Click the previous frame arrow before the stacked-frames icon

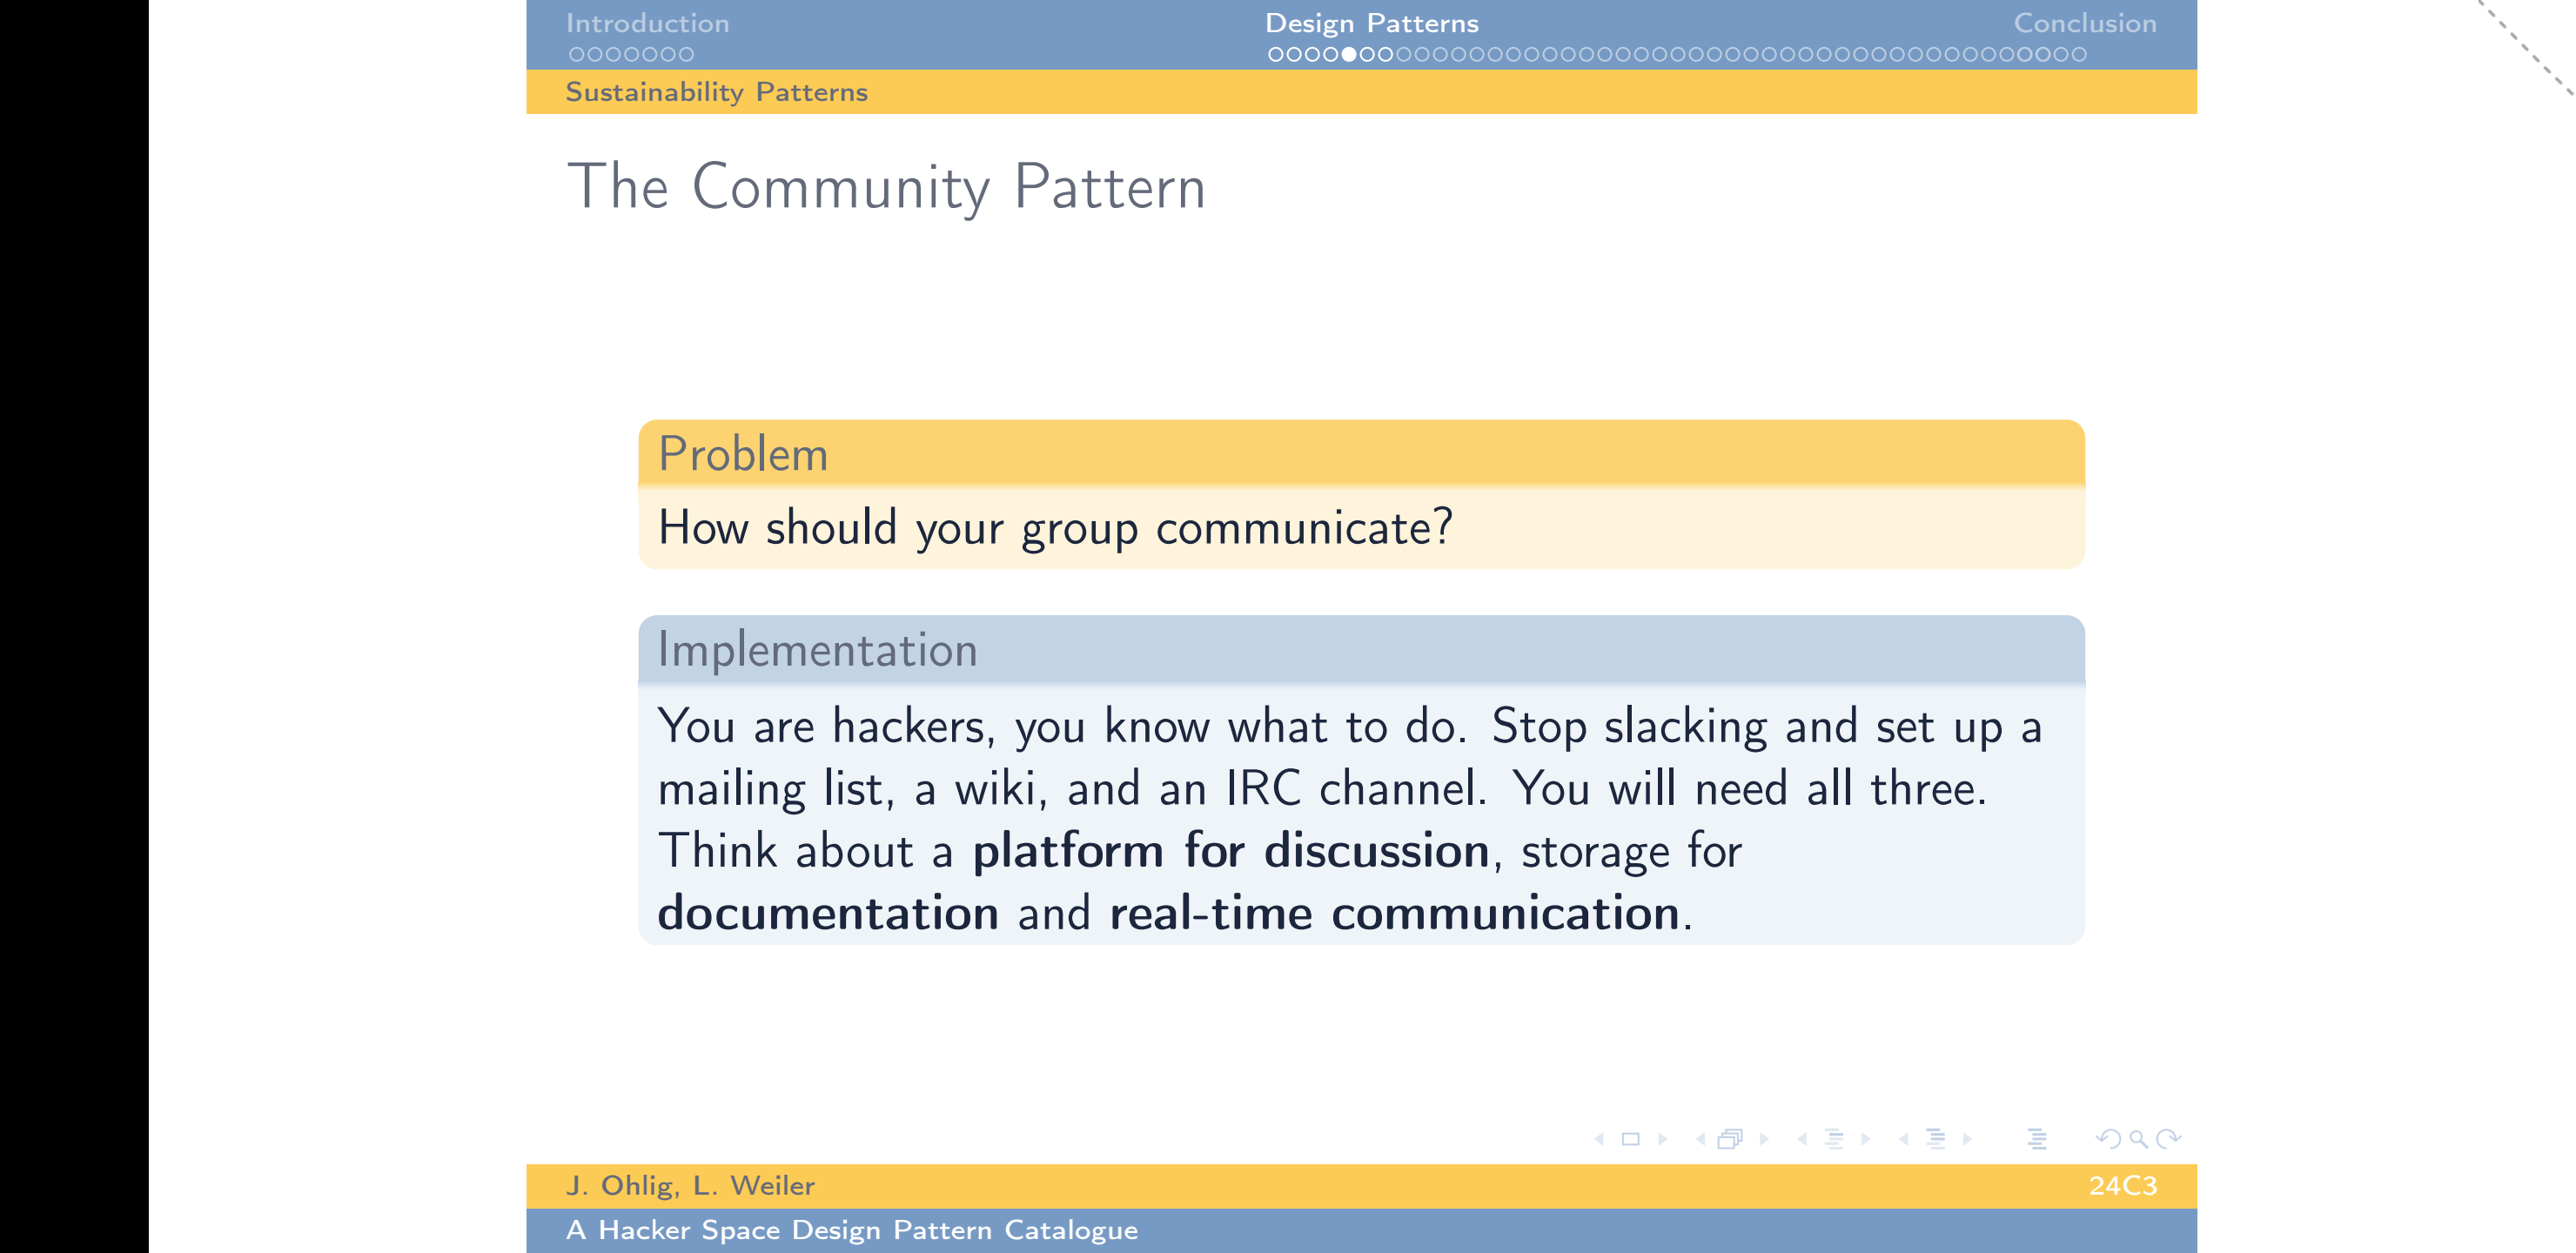(x=1700, y=1139)
